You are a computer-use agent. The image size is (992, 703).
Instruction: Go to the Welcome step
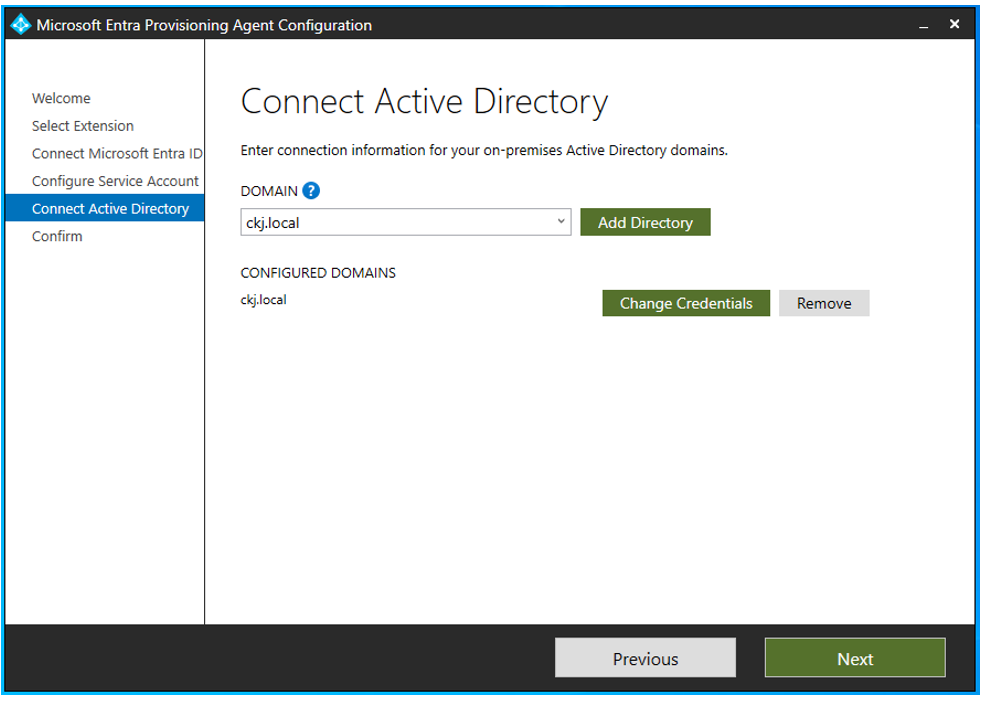click(61, 98)
